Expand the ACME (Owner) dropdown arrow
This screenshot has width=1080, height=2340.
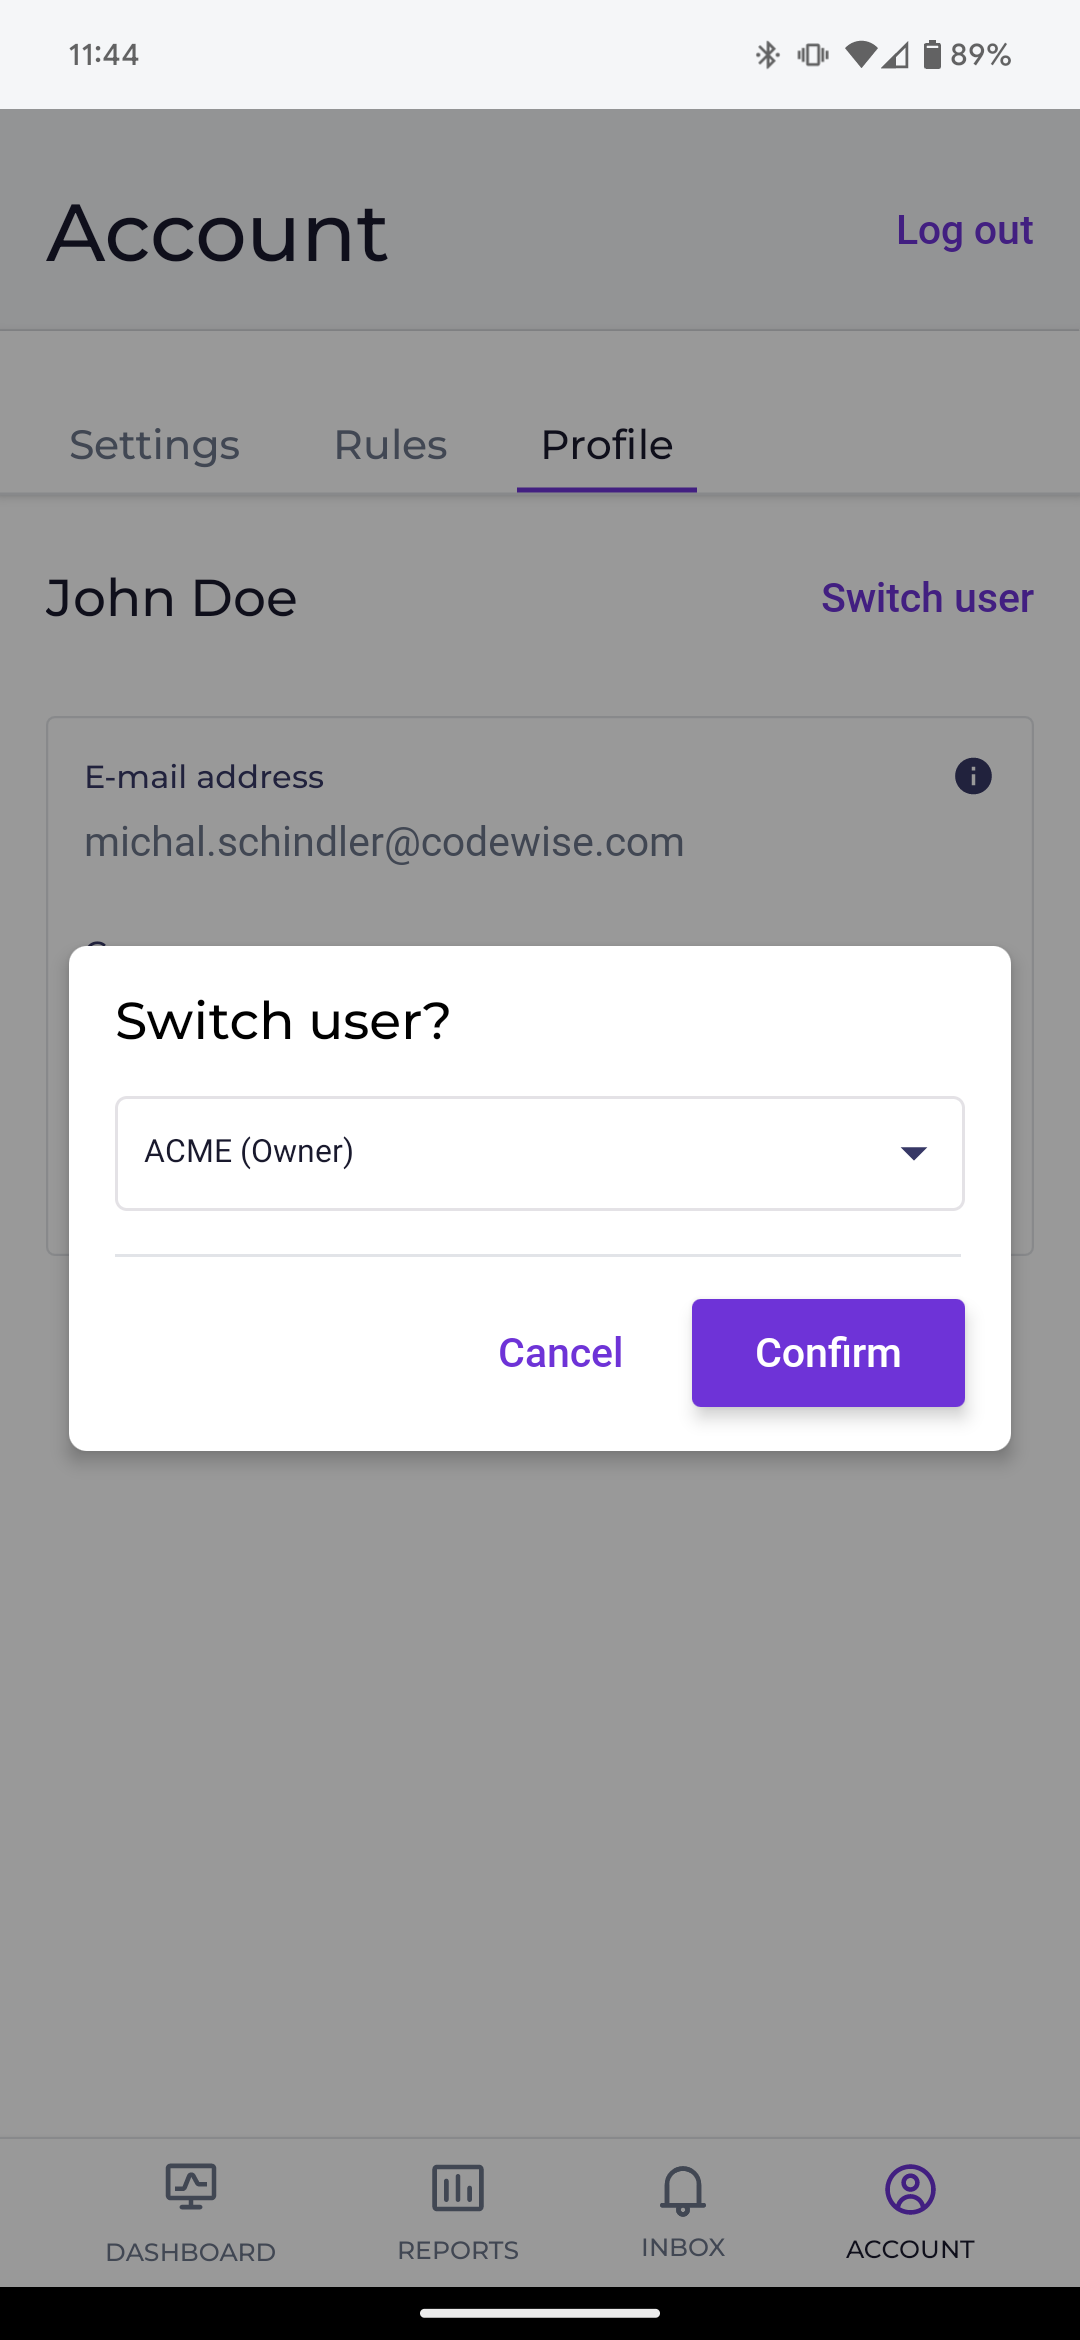tap(913, 1153)
